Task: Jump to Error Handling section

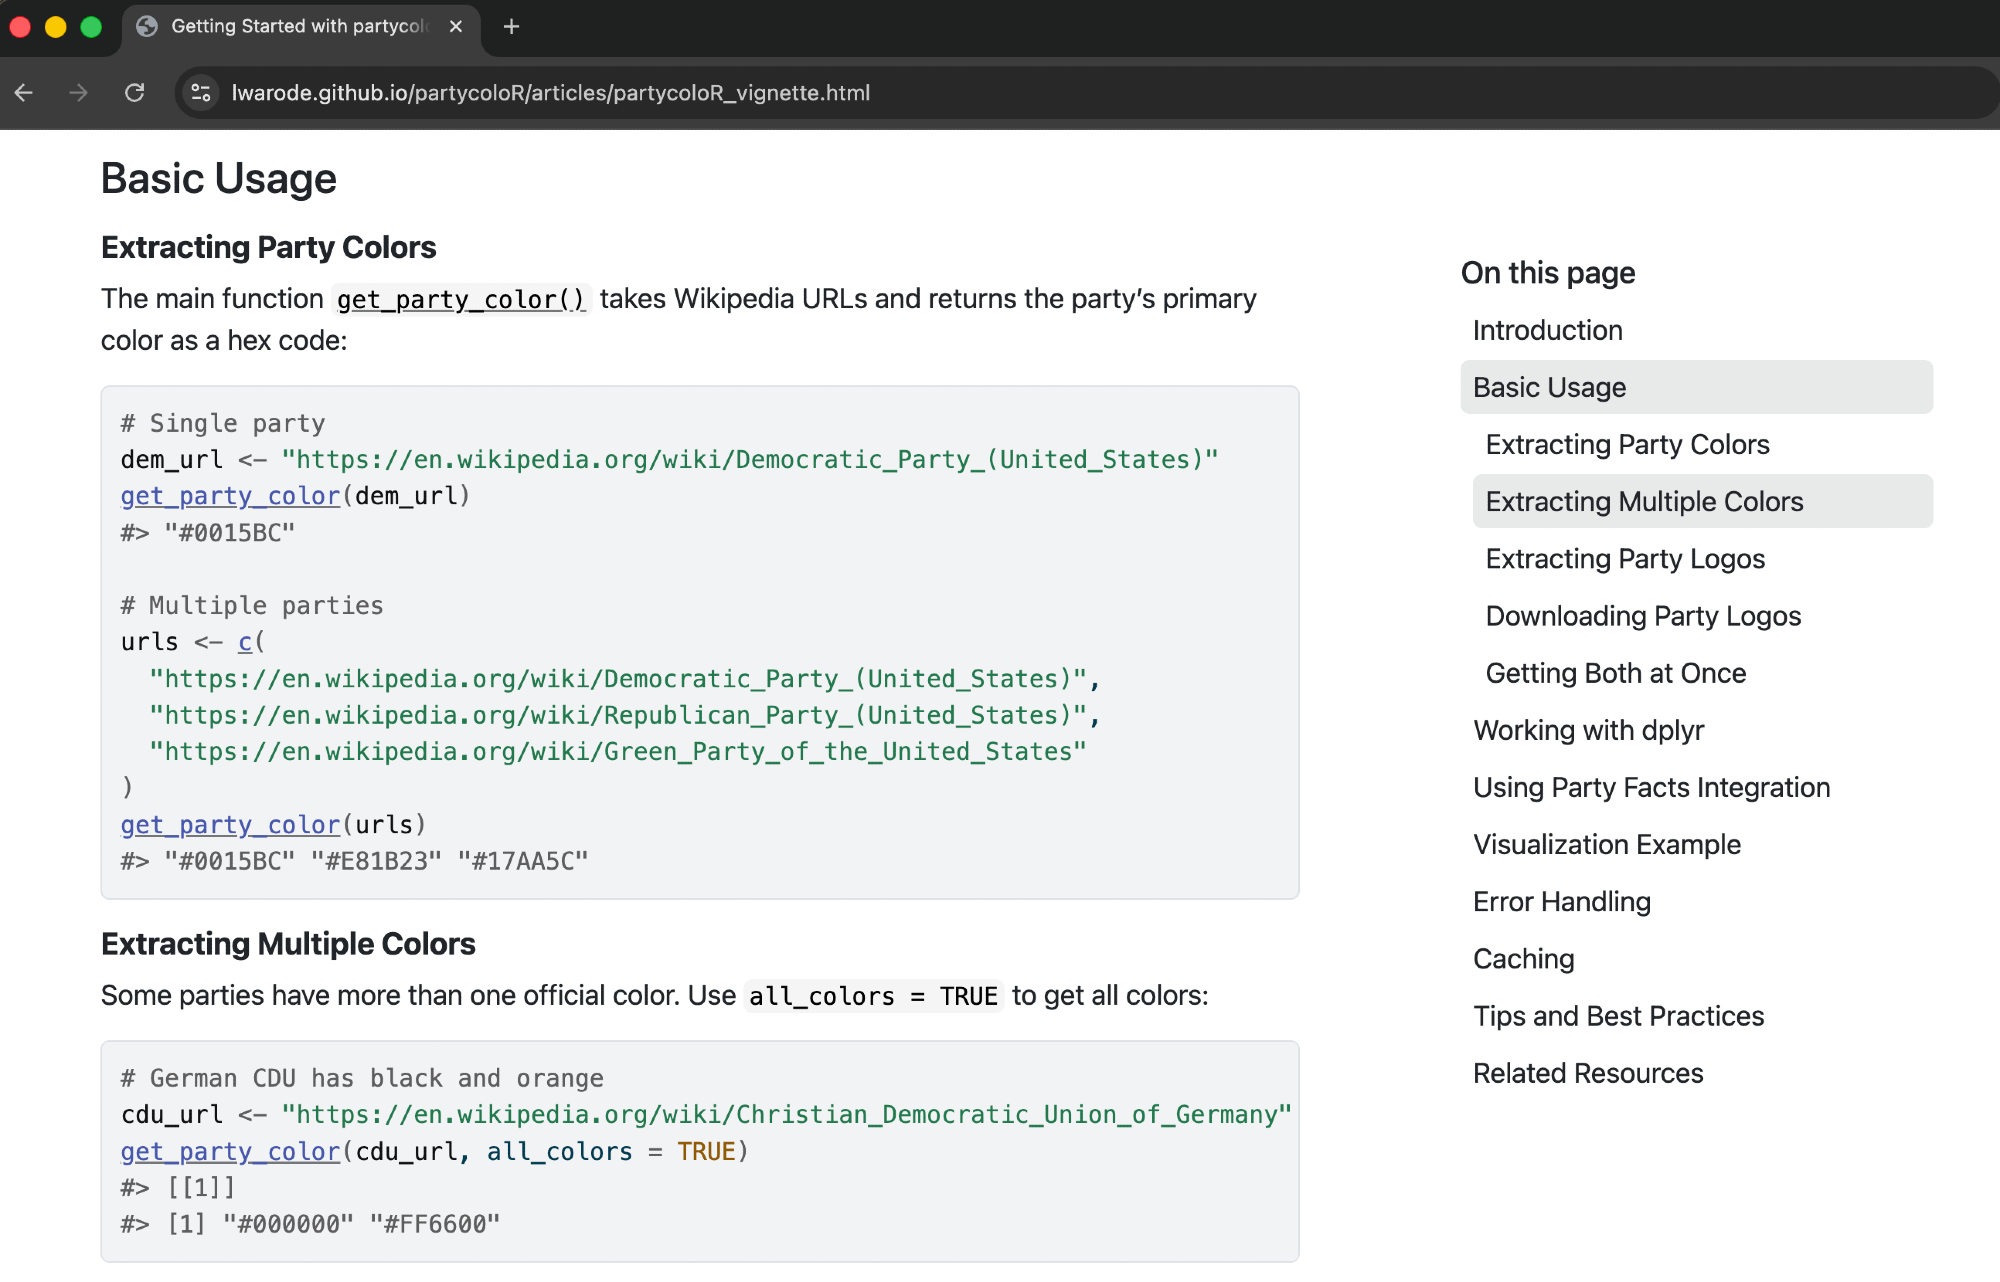Action: point(1561,902)
